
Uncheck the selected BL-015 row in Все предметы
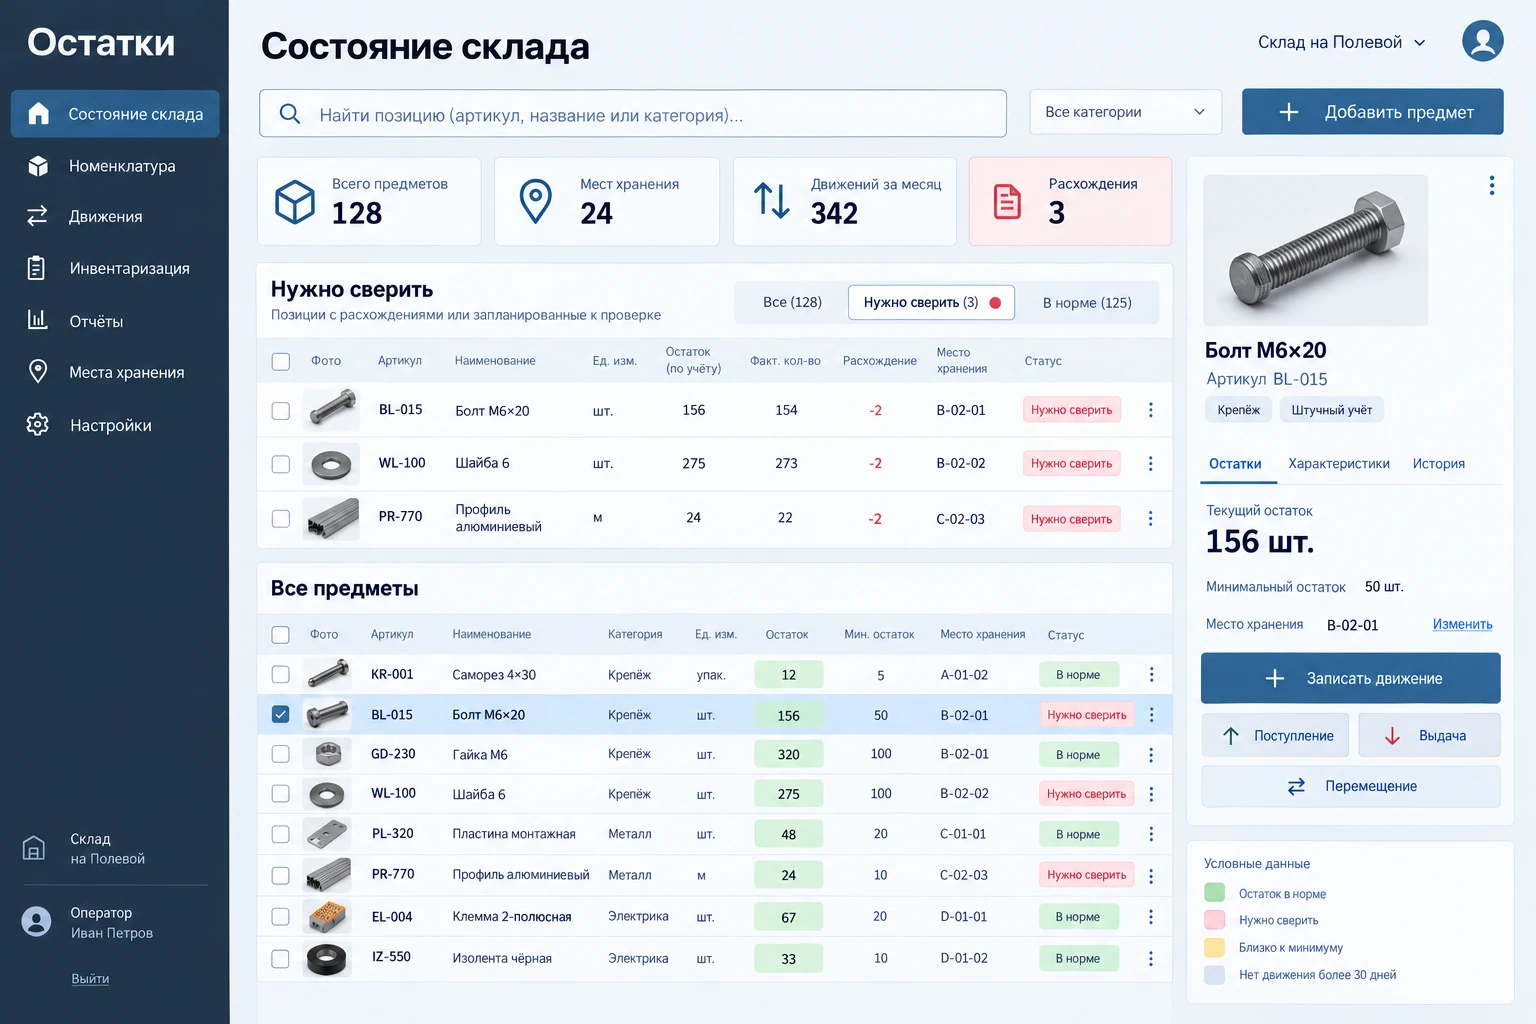click(x=281, y=715)
